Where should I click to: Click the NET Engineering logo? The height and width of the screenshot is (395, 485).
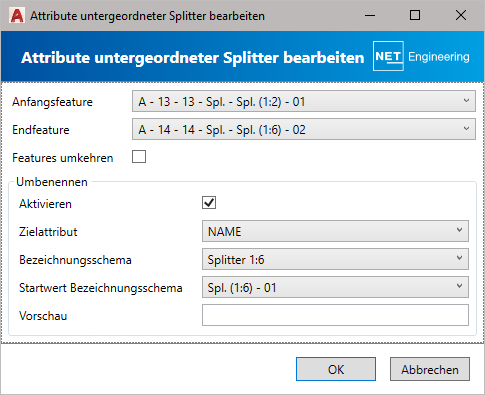click(x=421, y=56)
